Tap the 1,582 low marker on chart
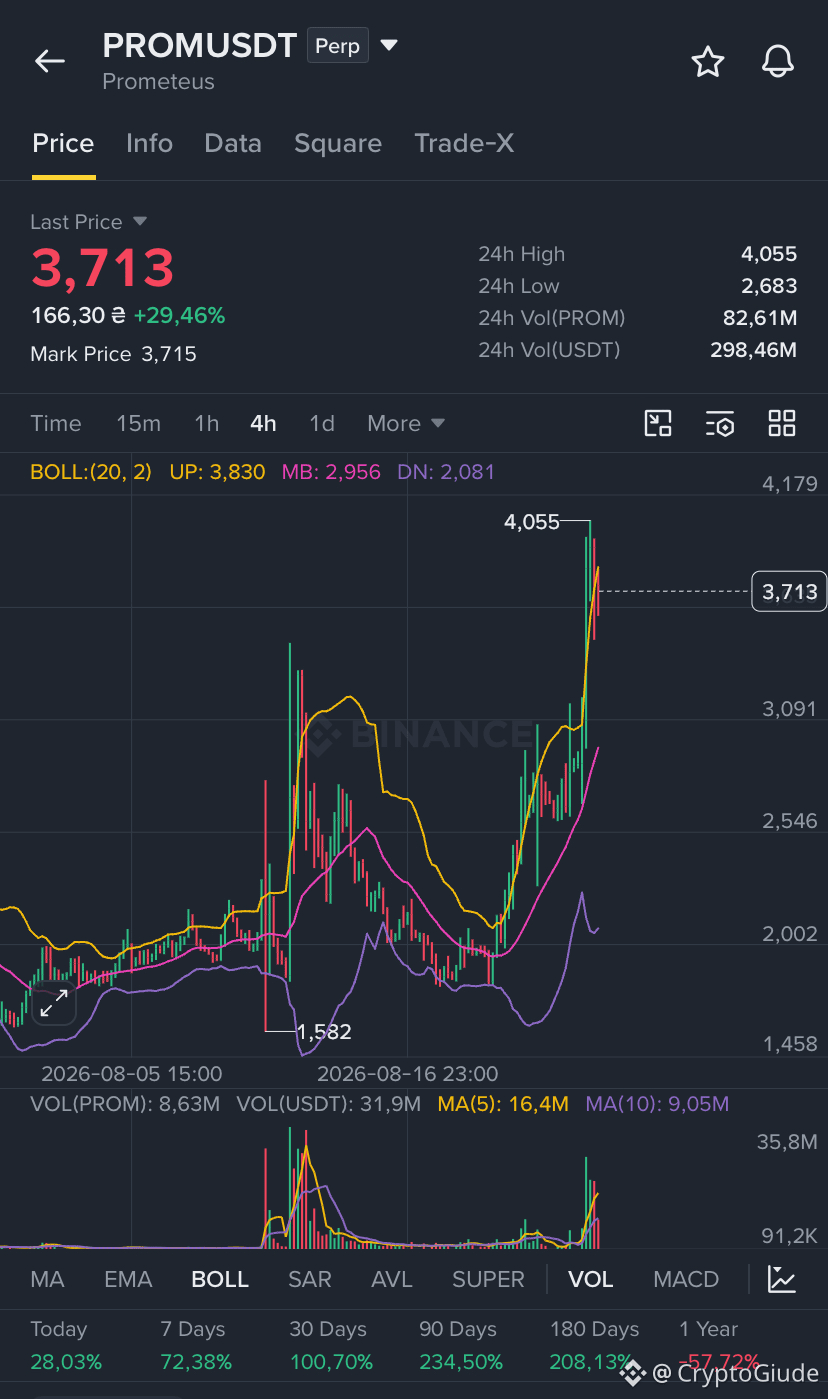Image resolution: width=828 pixels, height=1399 pixels. click(x=324, y=1031)
